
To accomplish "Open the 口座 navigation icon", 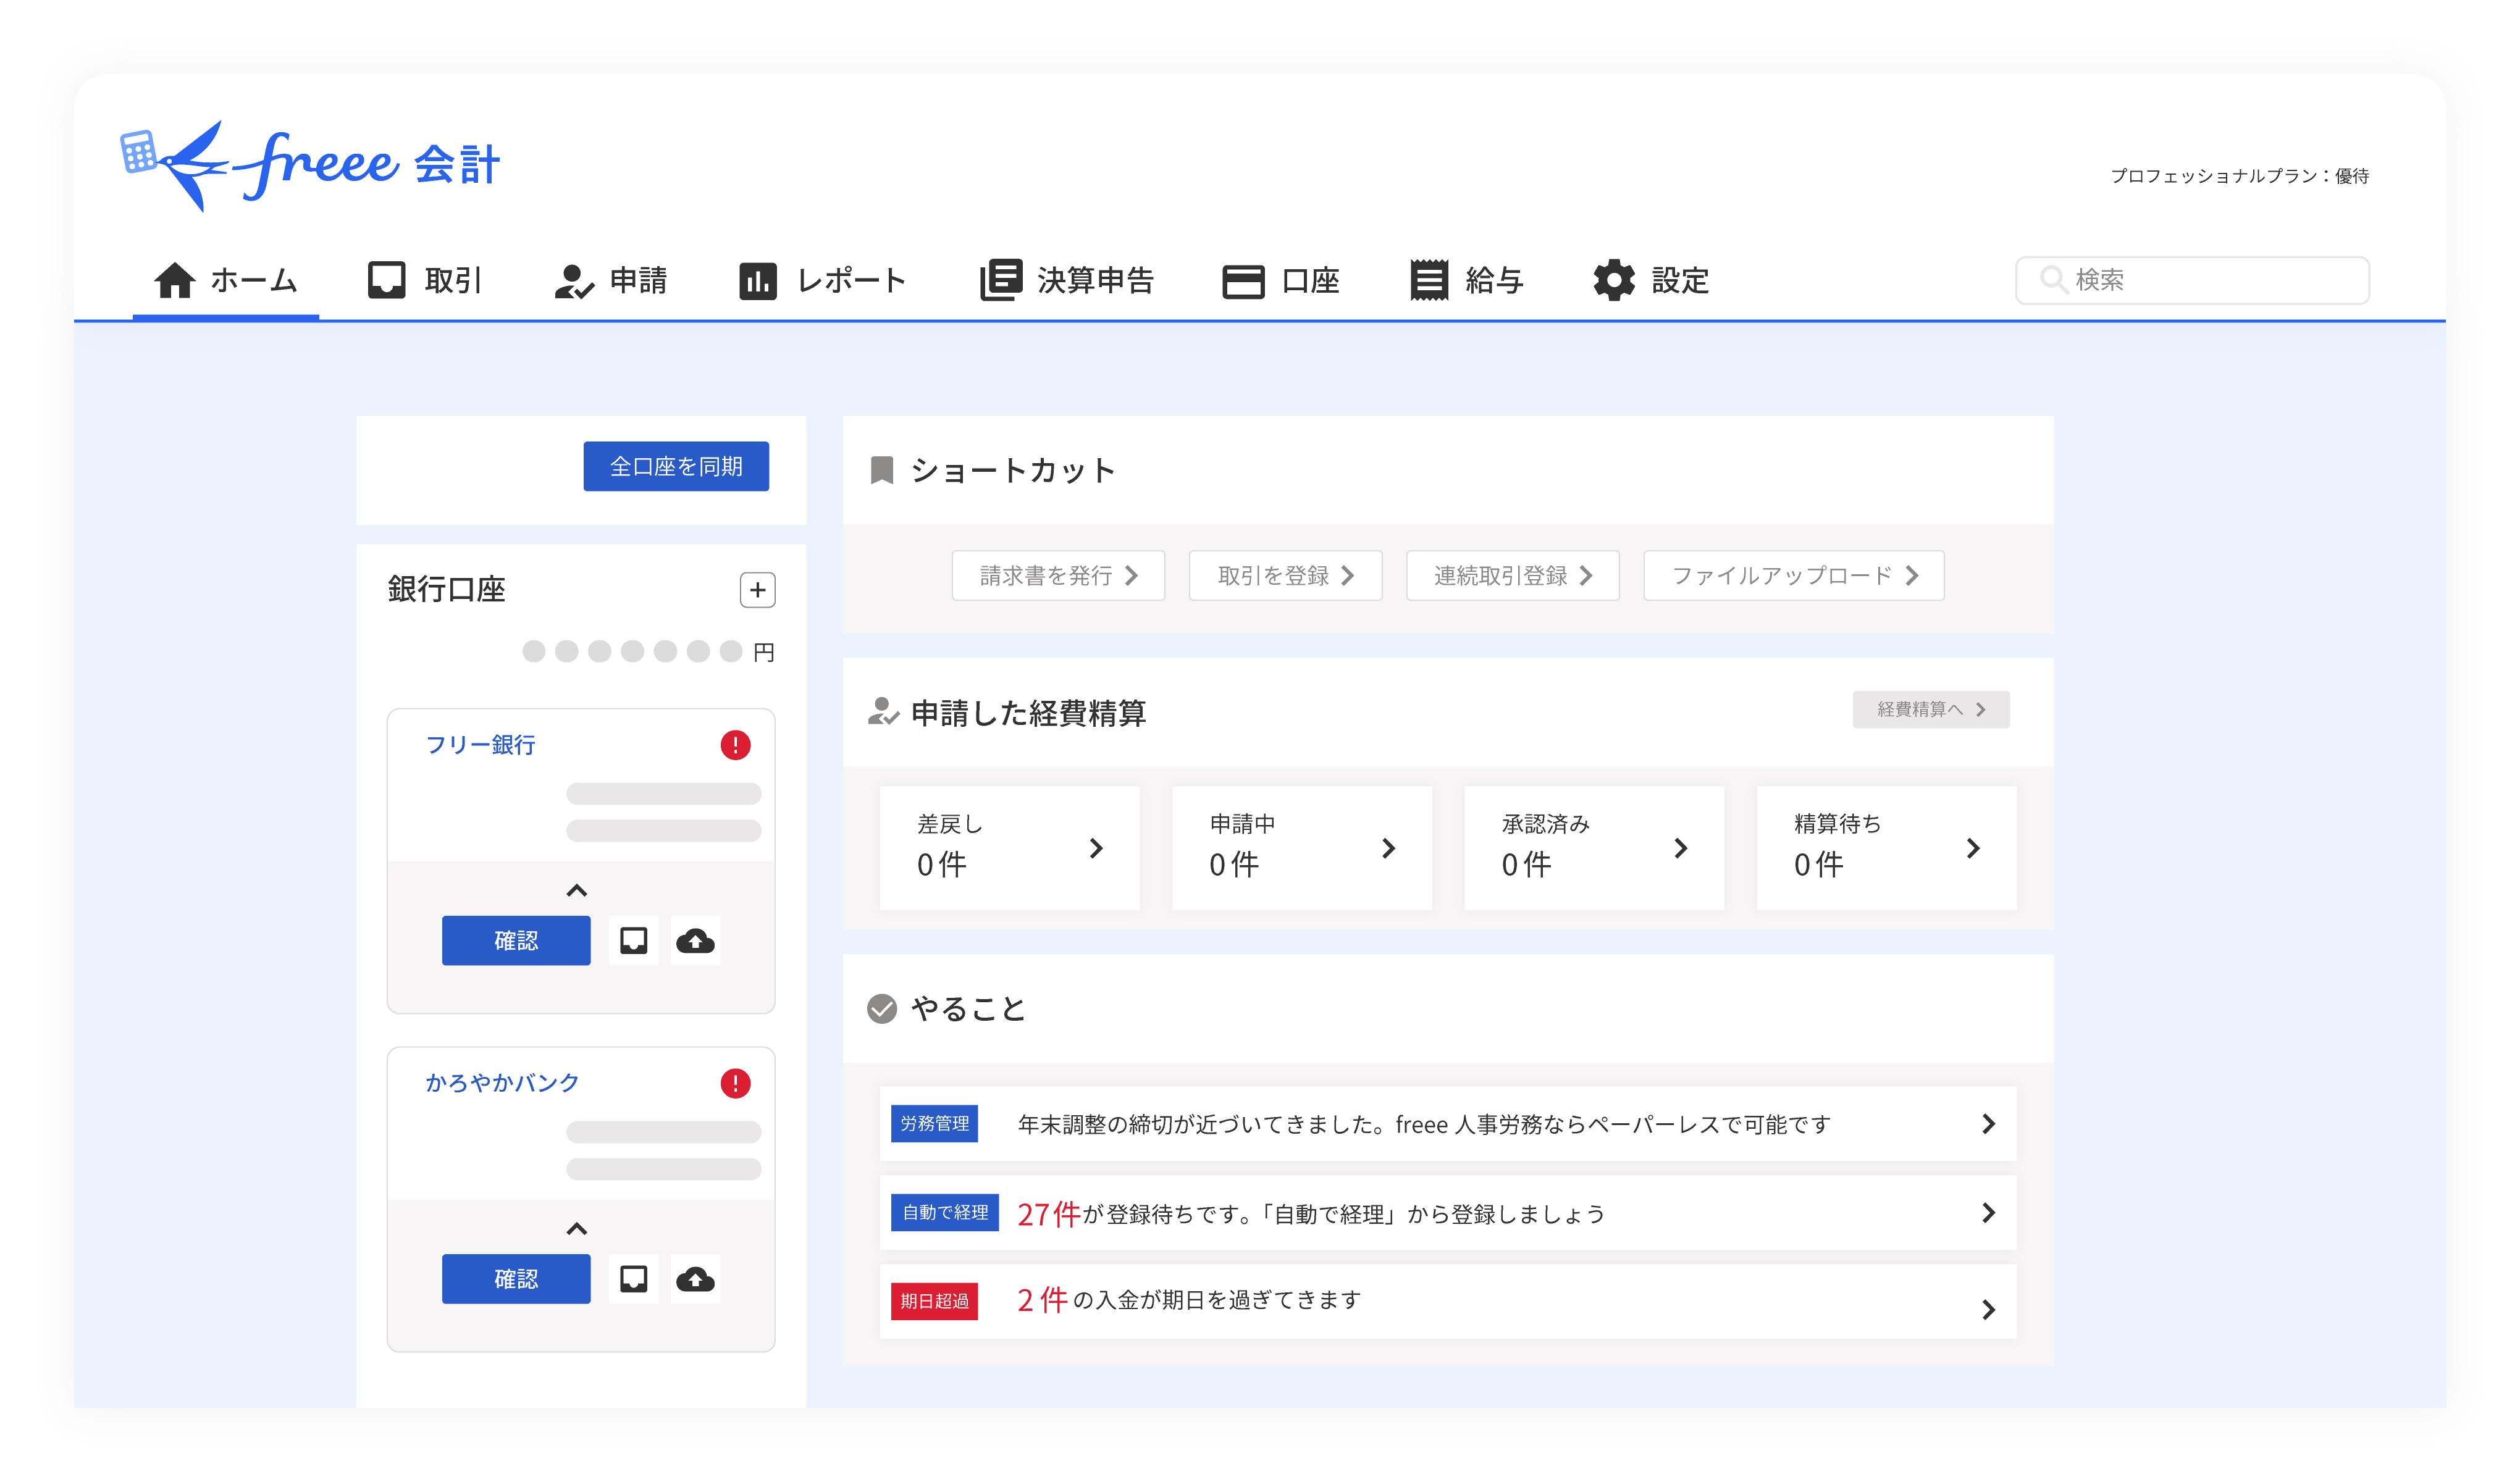I will coord(1243,281).
